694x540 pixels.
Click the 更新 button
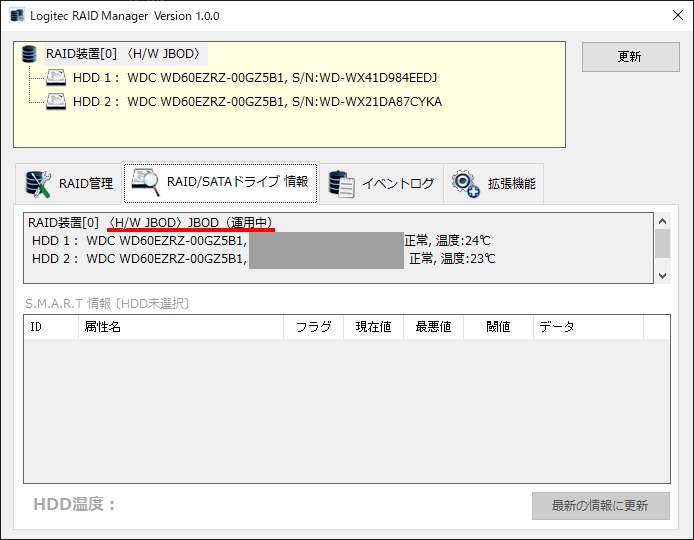tap(630, 57)
